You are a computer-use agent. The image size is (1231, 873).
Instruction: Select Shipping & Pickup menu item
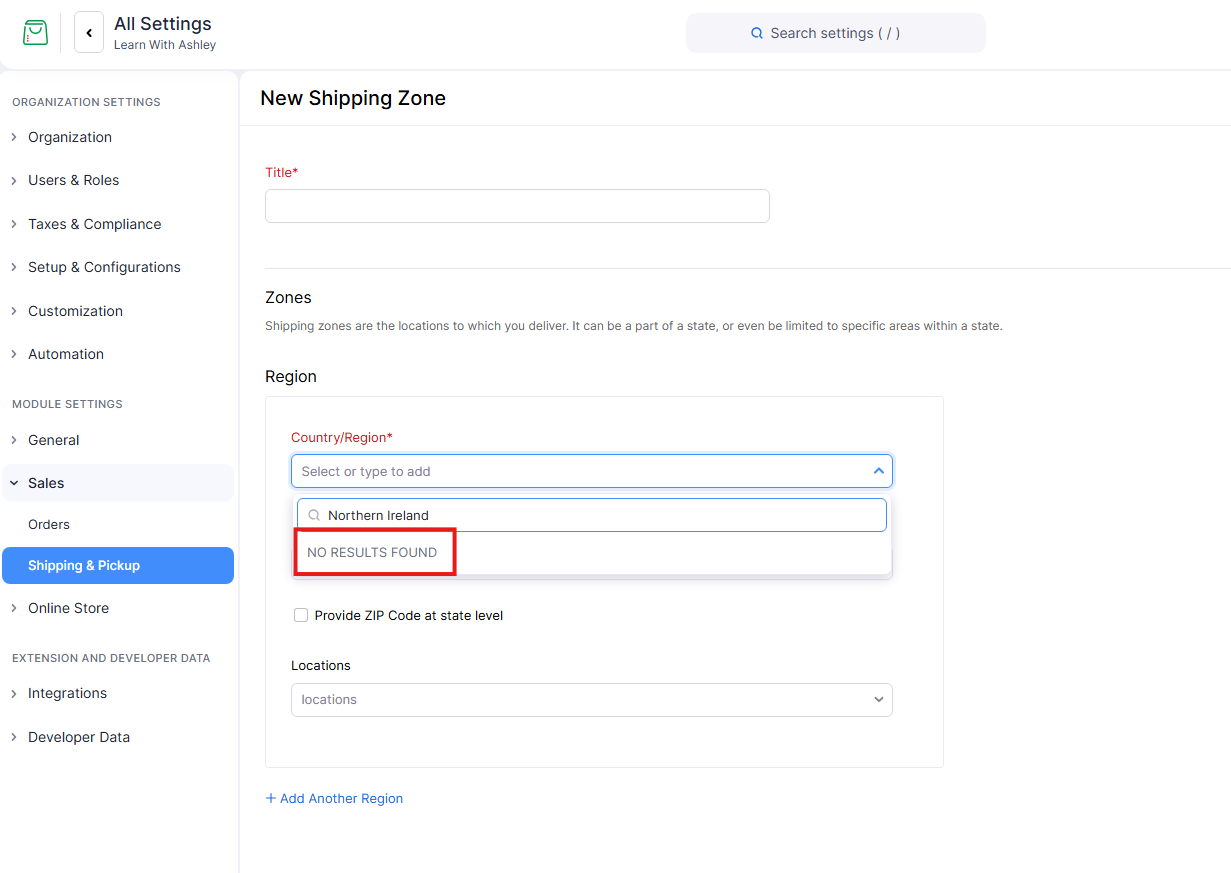coord(84,565)
